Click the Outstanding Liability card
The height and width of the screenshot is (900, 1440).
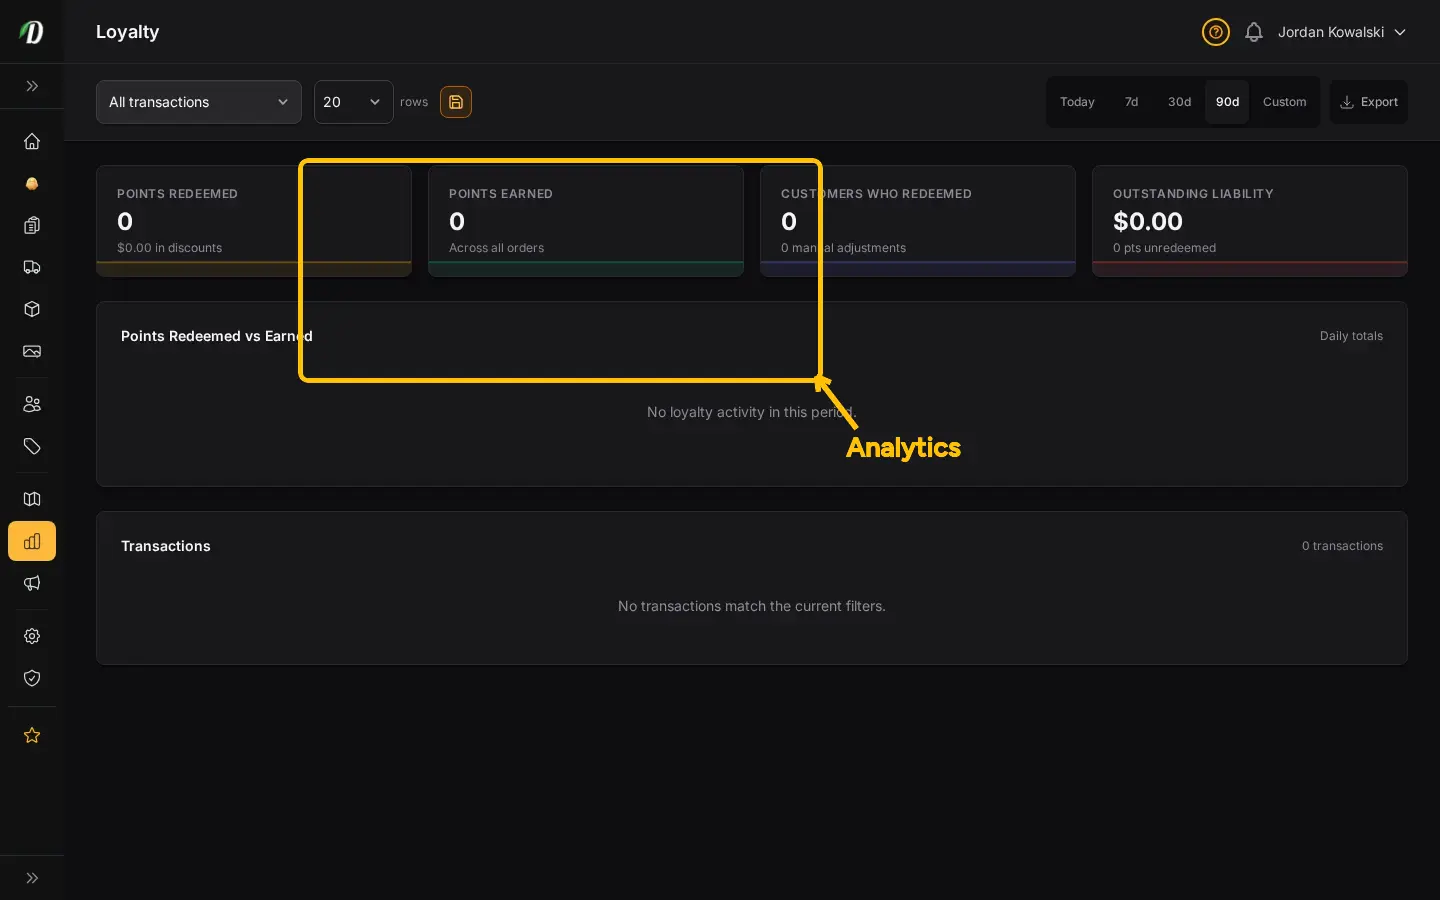[1250, 221]
